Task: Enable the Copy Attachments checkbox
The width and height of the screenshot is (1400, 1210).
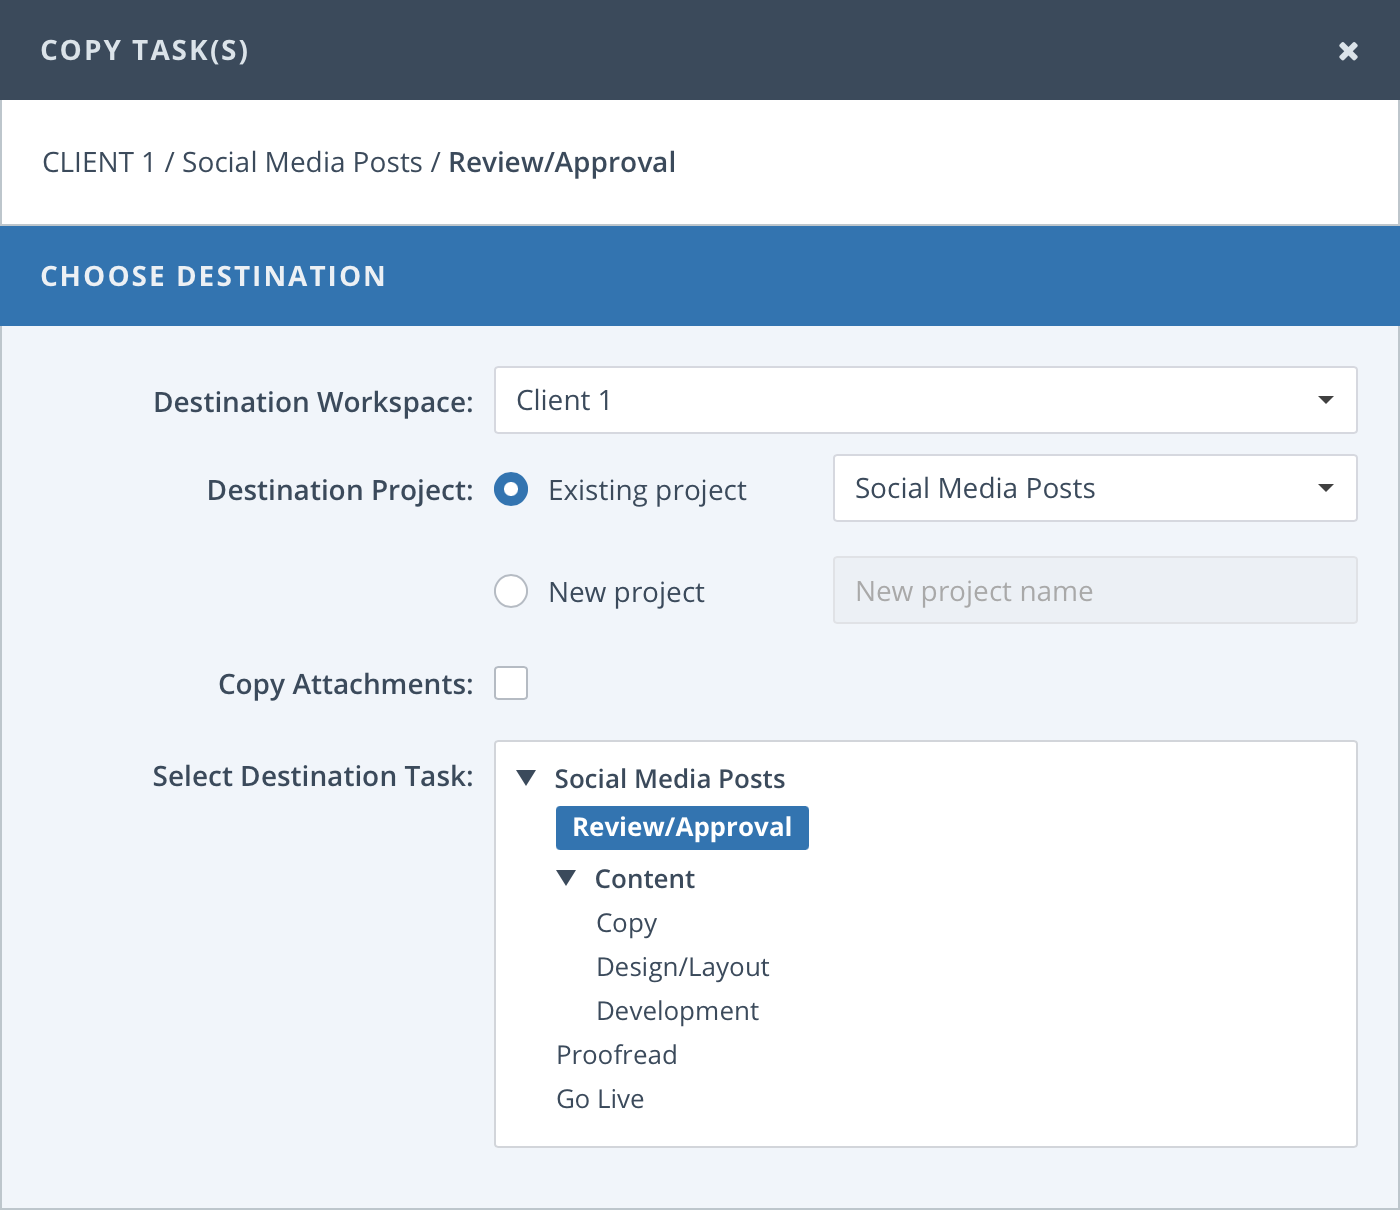Action: (x=511, y=683)
